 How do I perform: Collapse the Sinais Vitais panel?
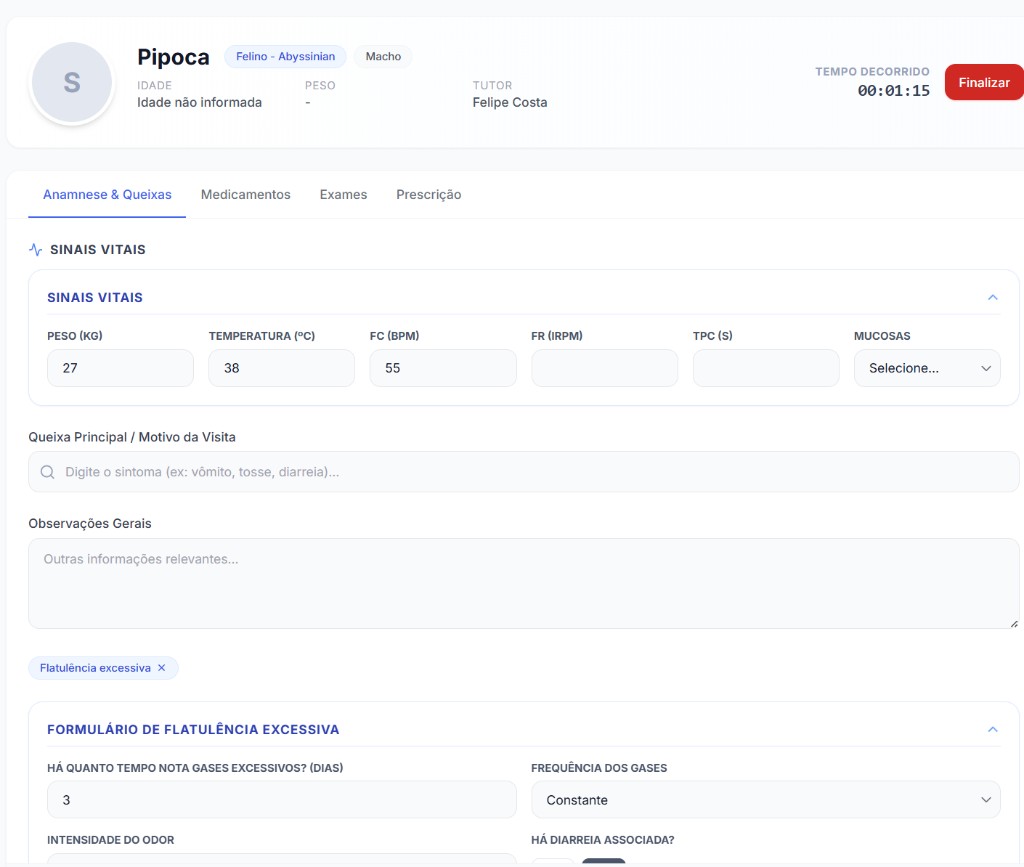coord(992,297)
